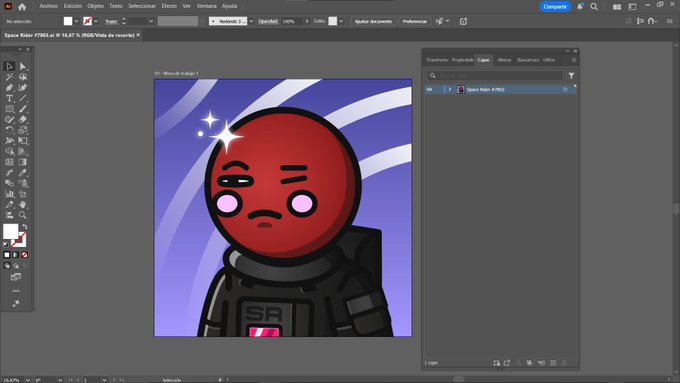Select the Shaper tool
Image resolution: width=680 pixels, height=383 pixels.
click(9, 119)
